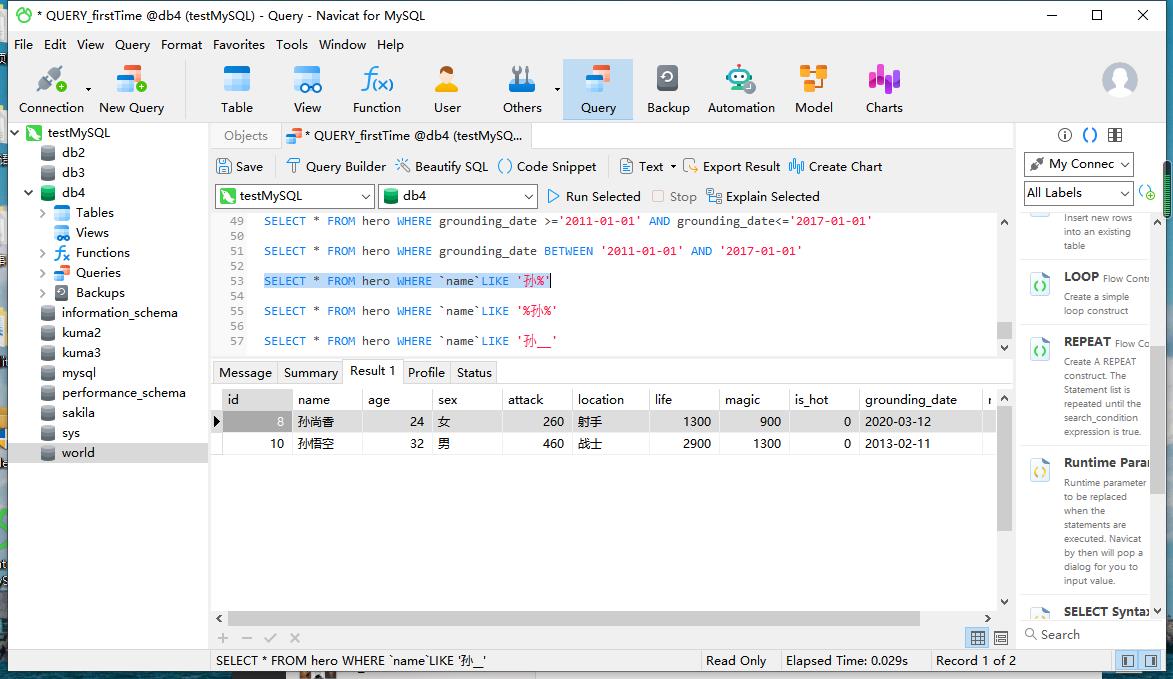Open the Backup toolbar icon

[668, 89]
